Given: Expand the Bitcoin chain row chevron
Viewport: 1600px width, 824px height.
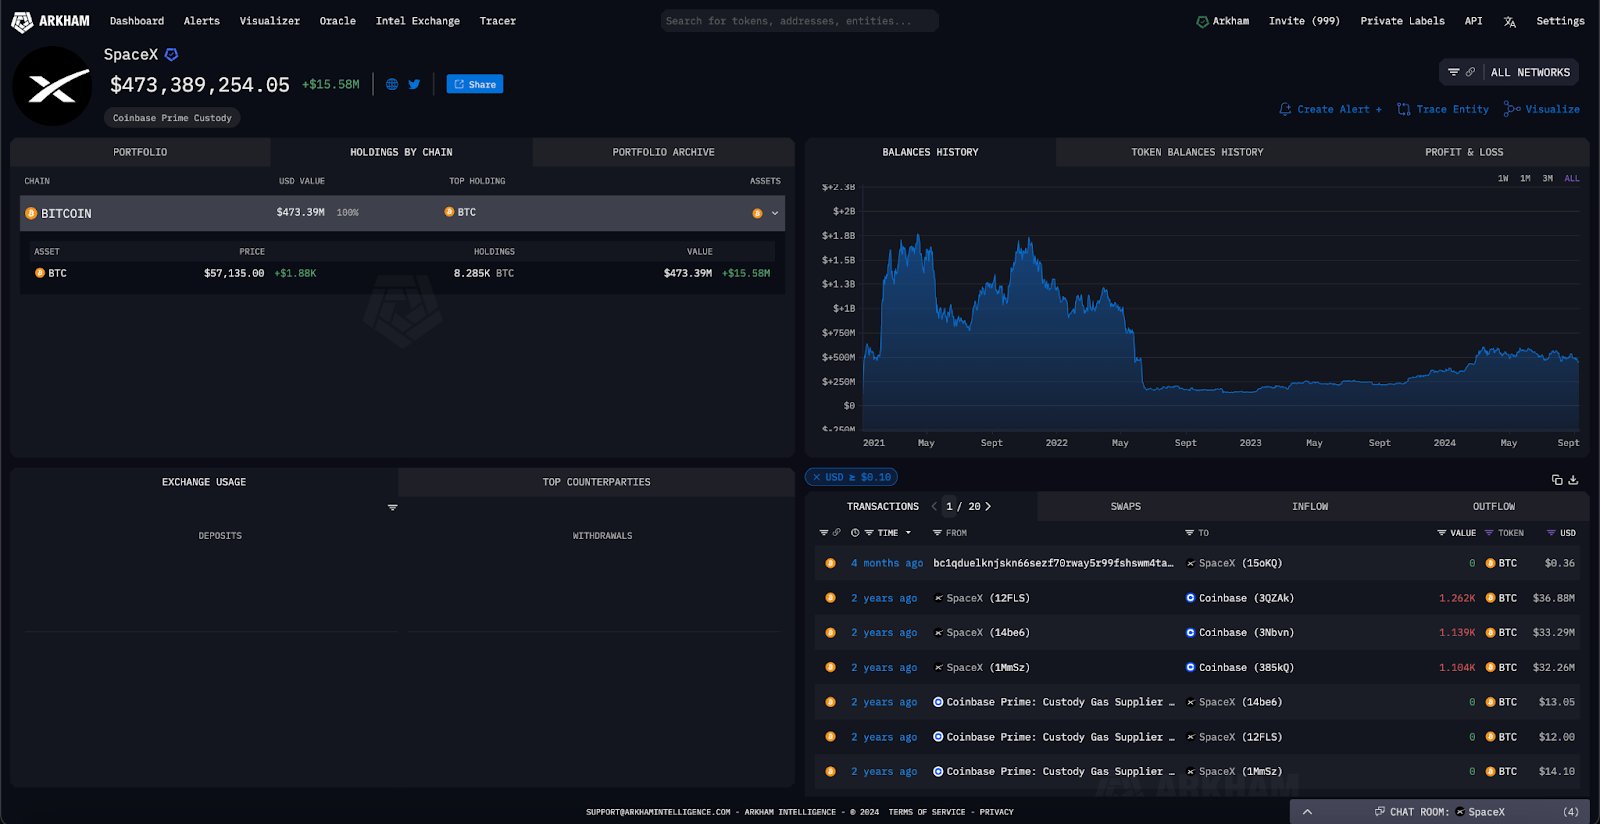Looking at the screenshot, I should click(775, 213).
